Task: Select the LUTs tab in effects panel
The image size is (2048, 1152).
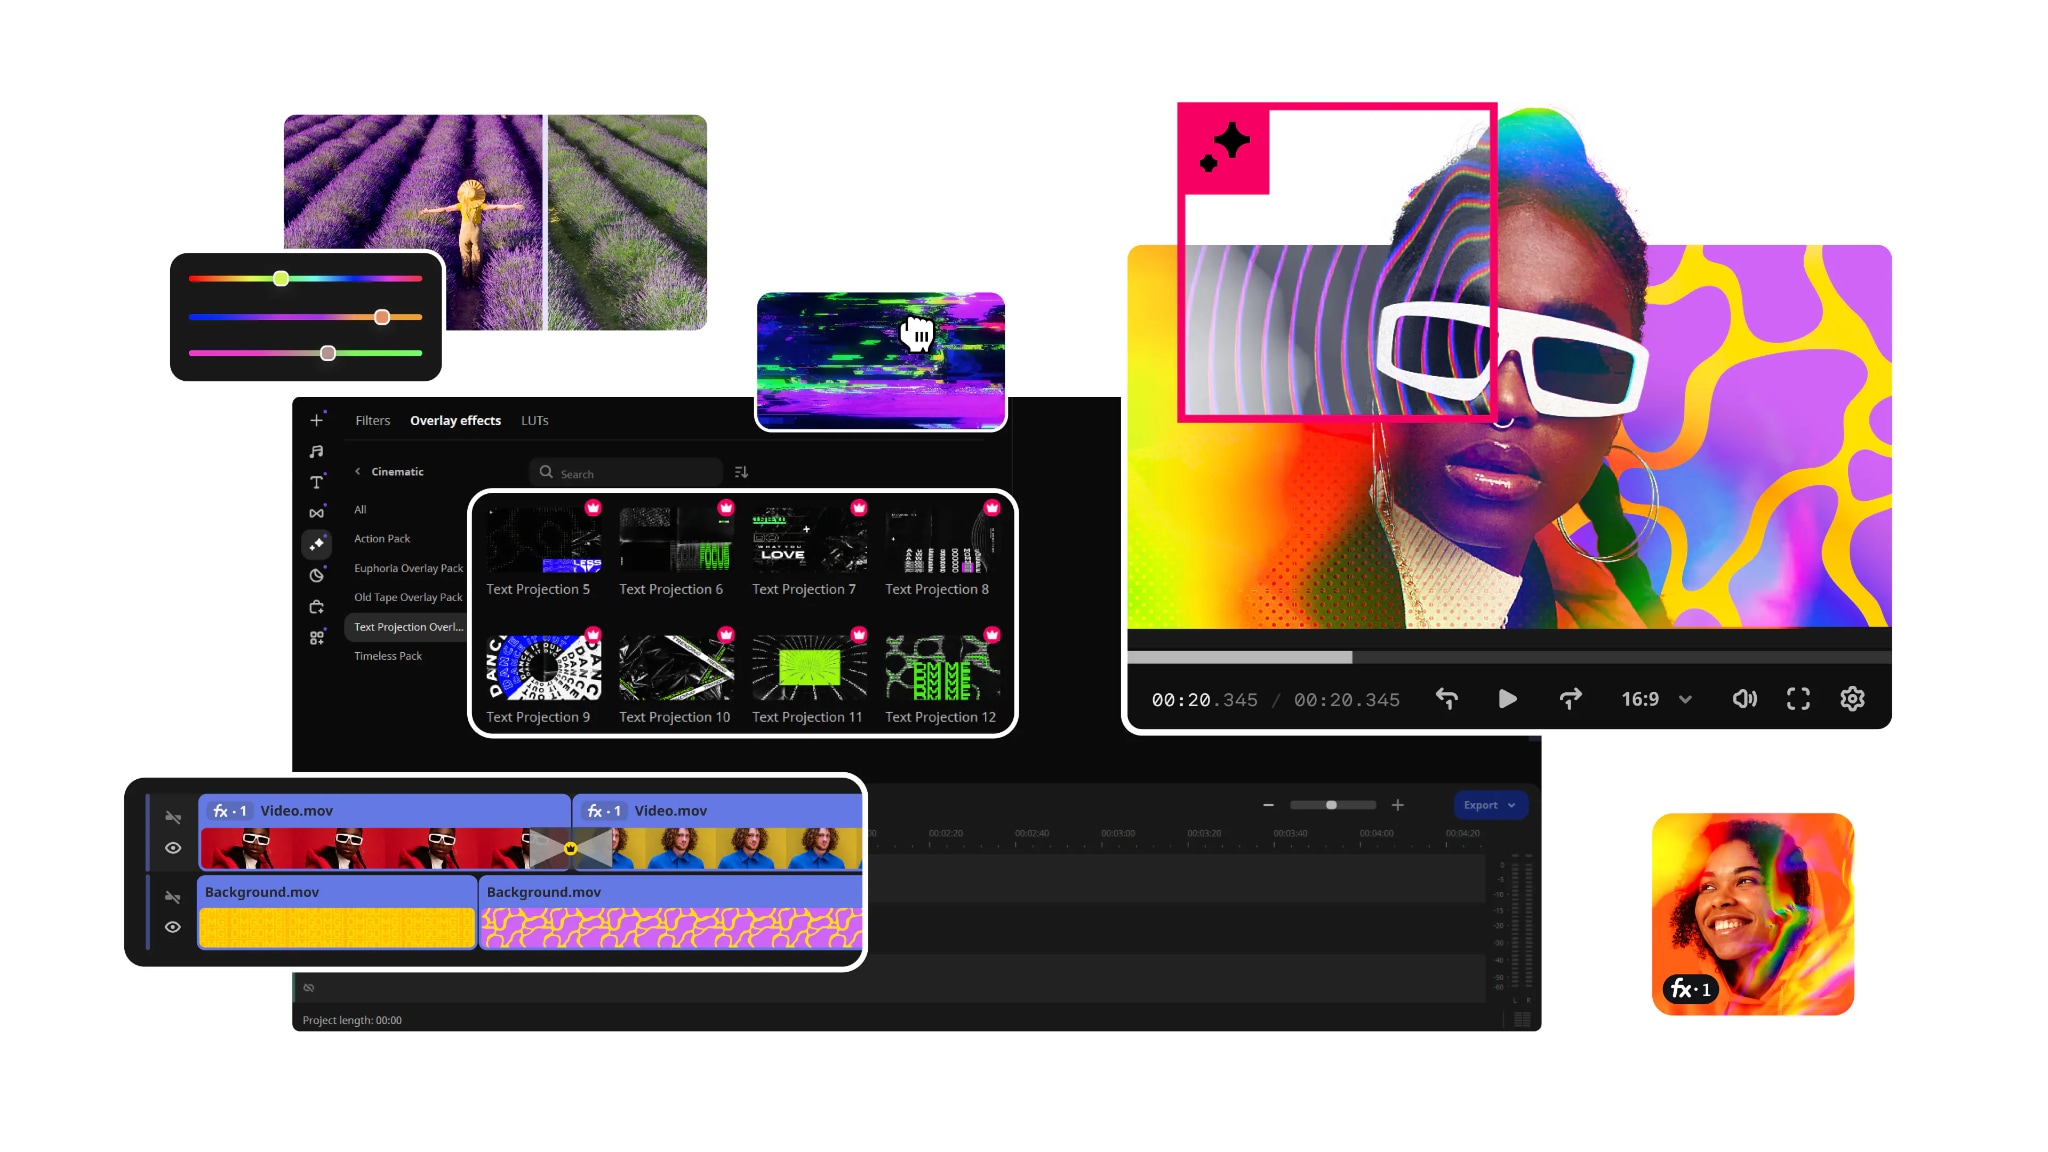Action: [x=535, y=419]
